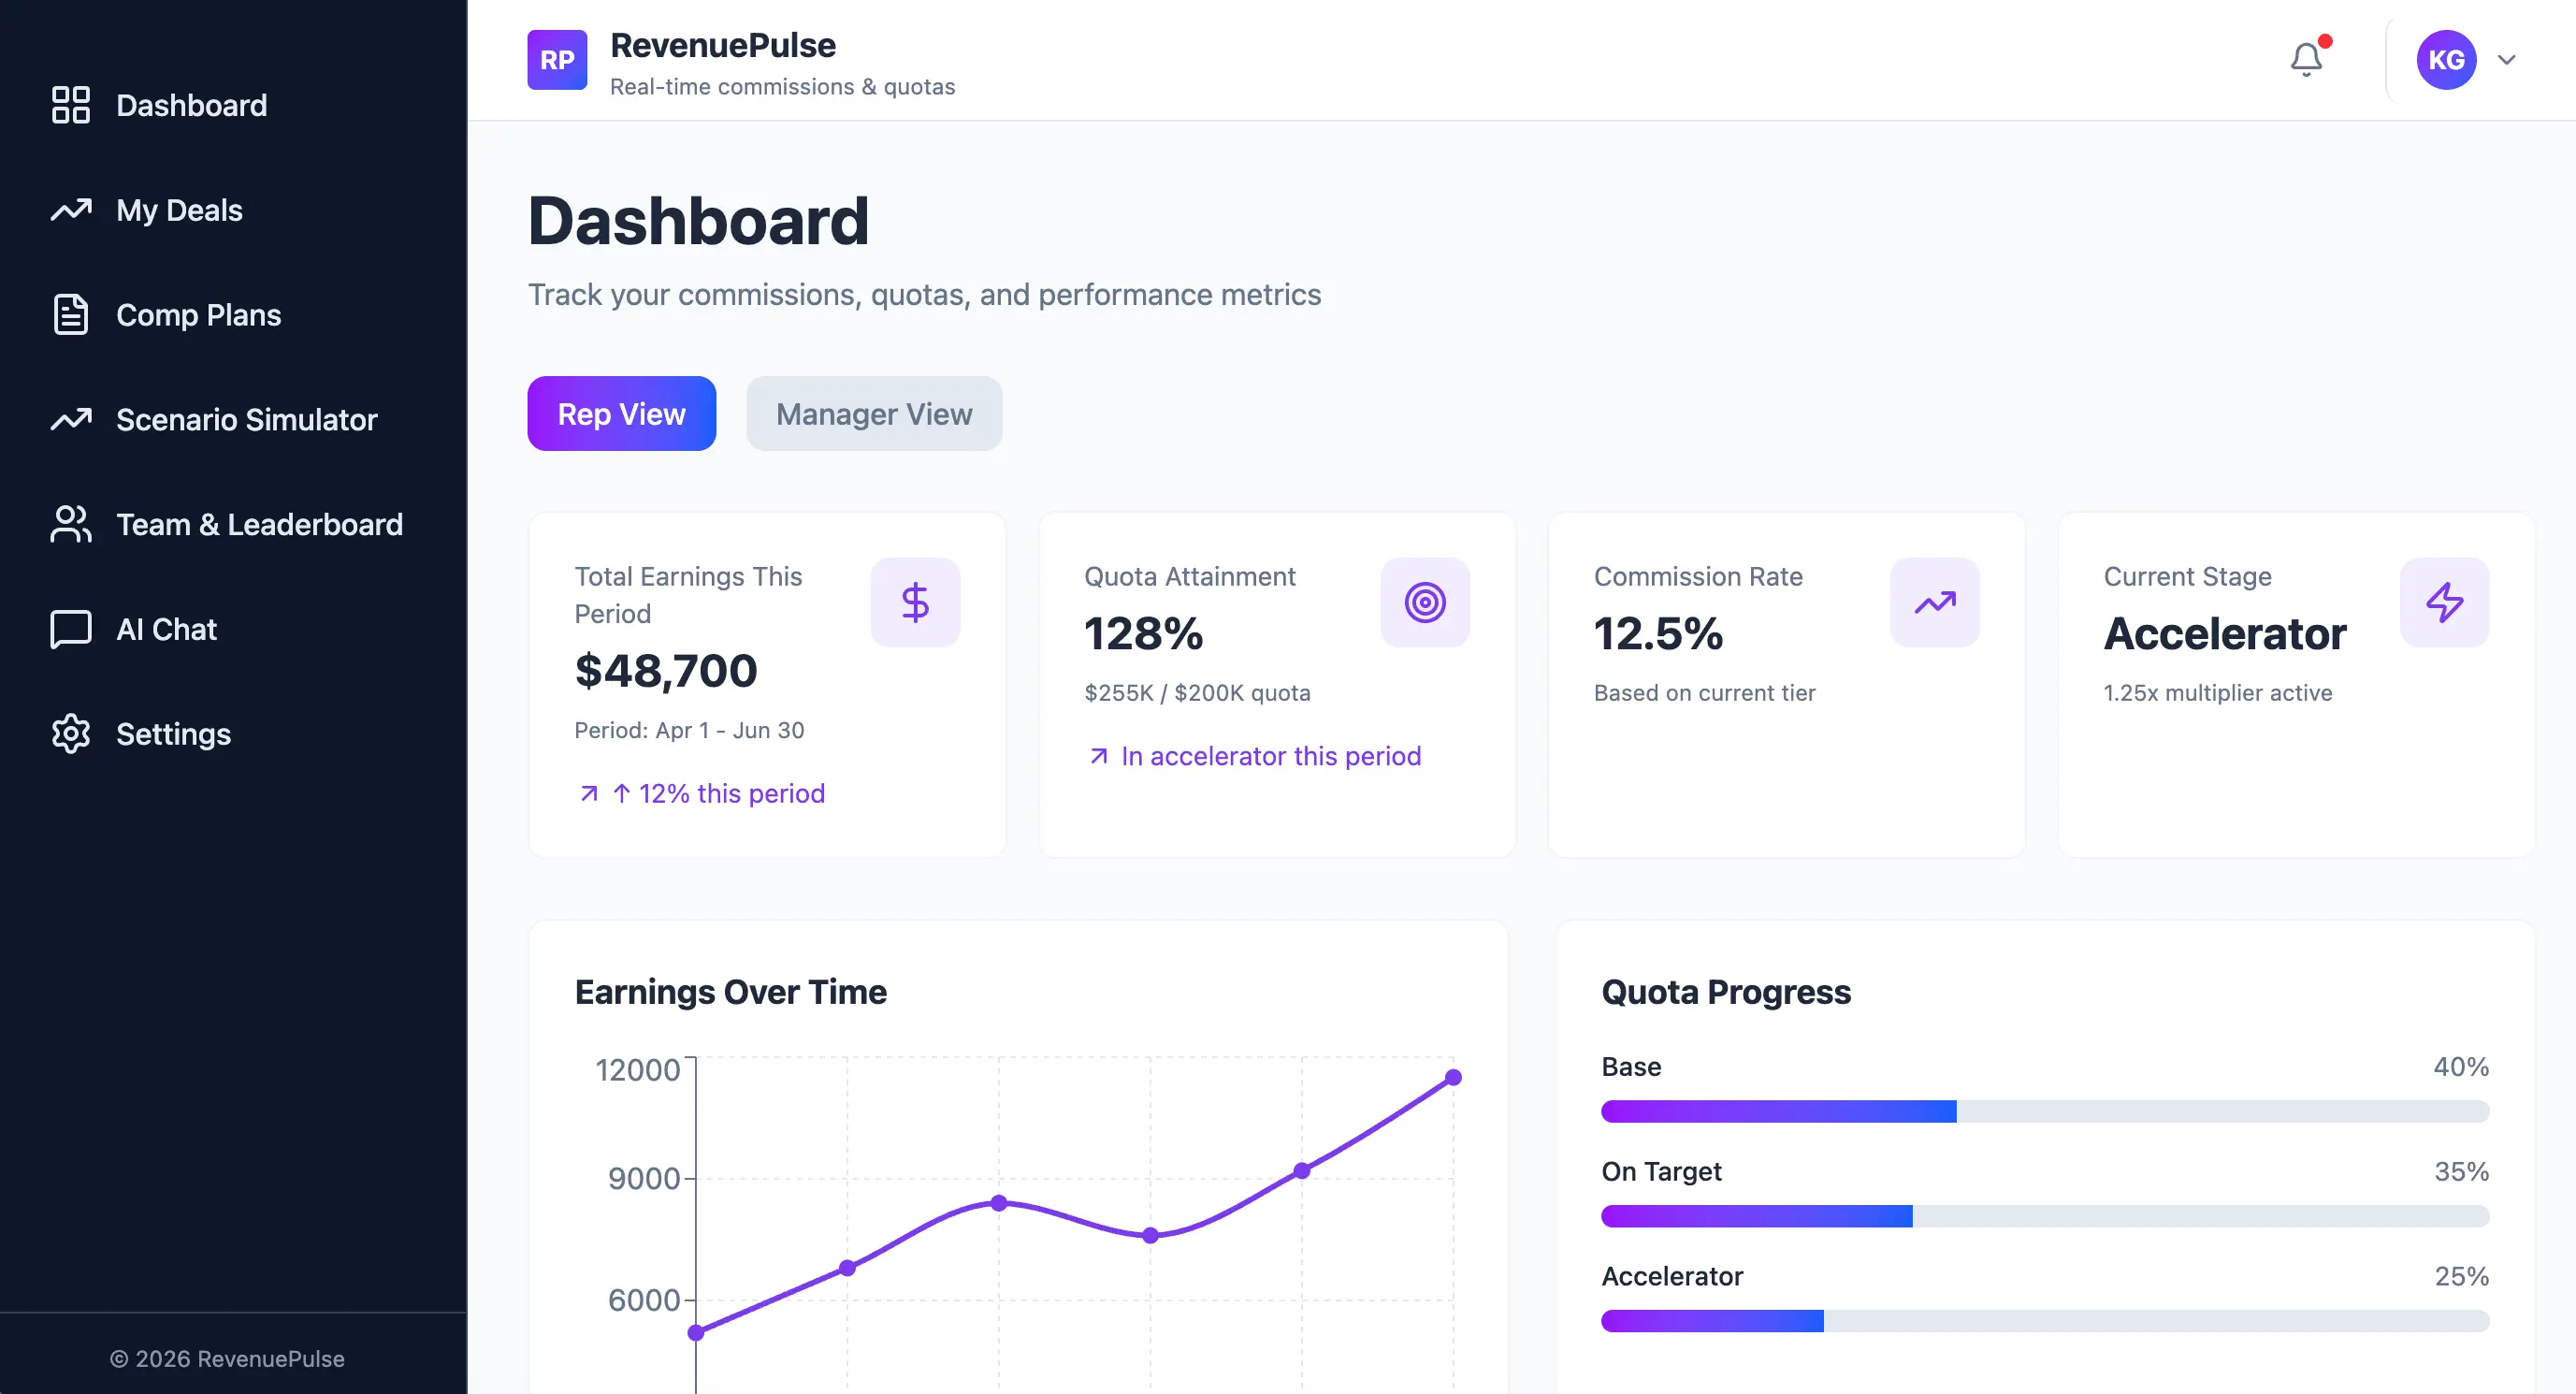Click the On Target progress bar
Viewport: 2576px width, 1394px height.
2045,1216
